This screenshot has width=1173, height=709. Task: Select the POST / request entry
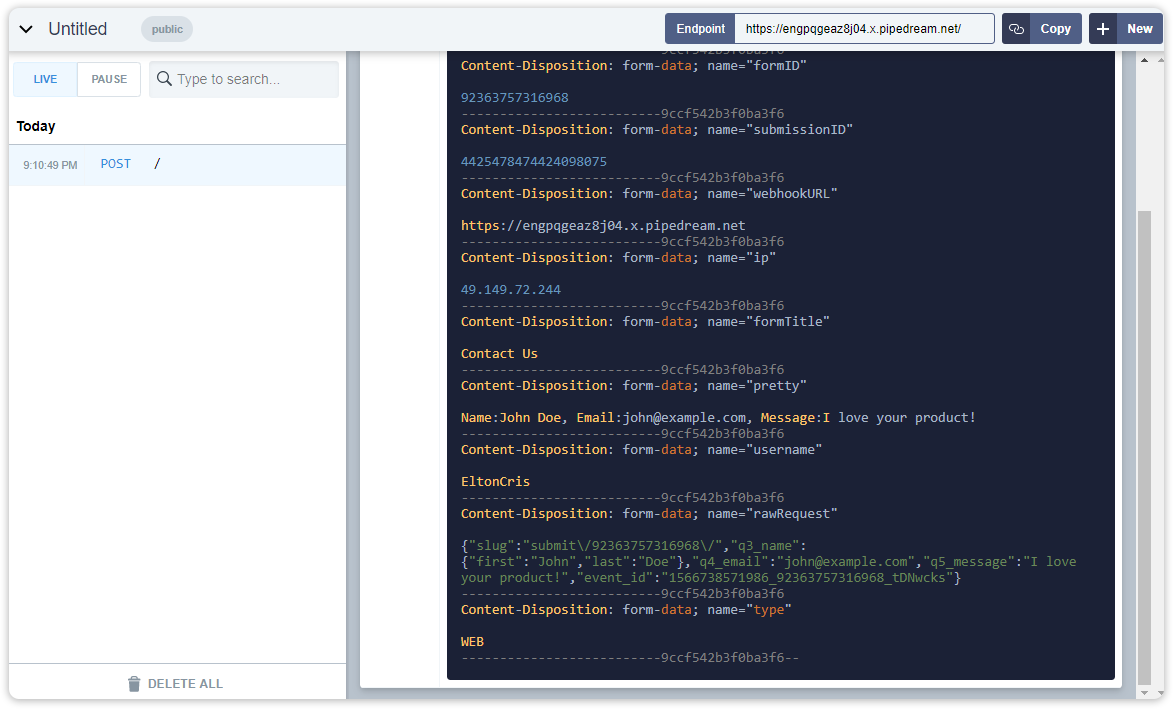[177, 164]
